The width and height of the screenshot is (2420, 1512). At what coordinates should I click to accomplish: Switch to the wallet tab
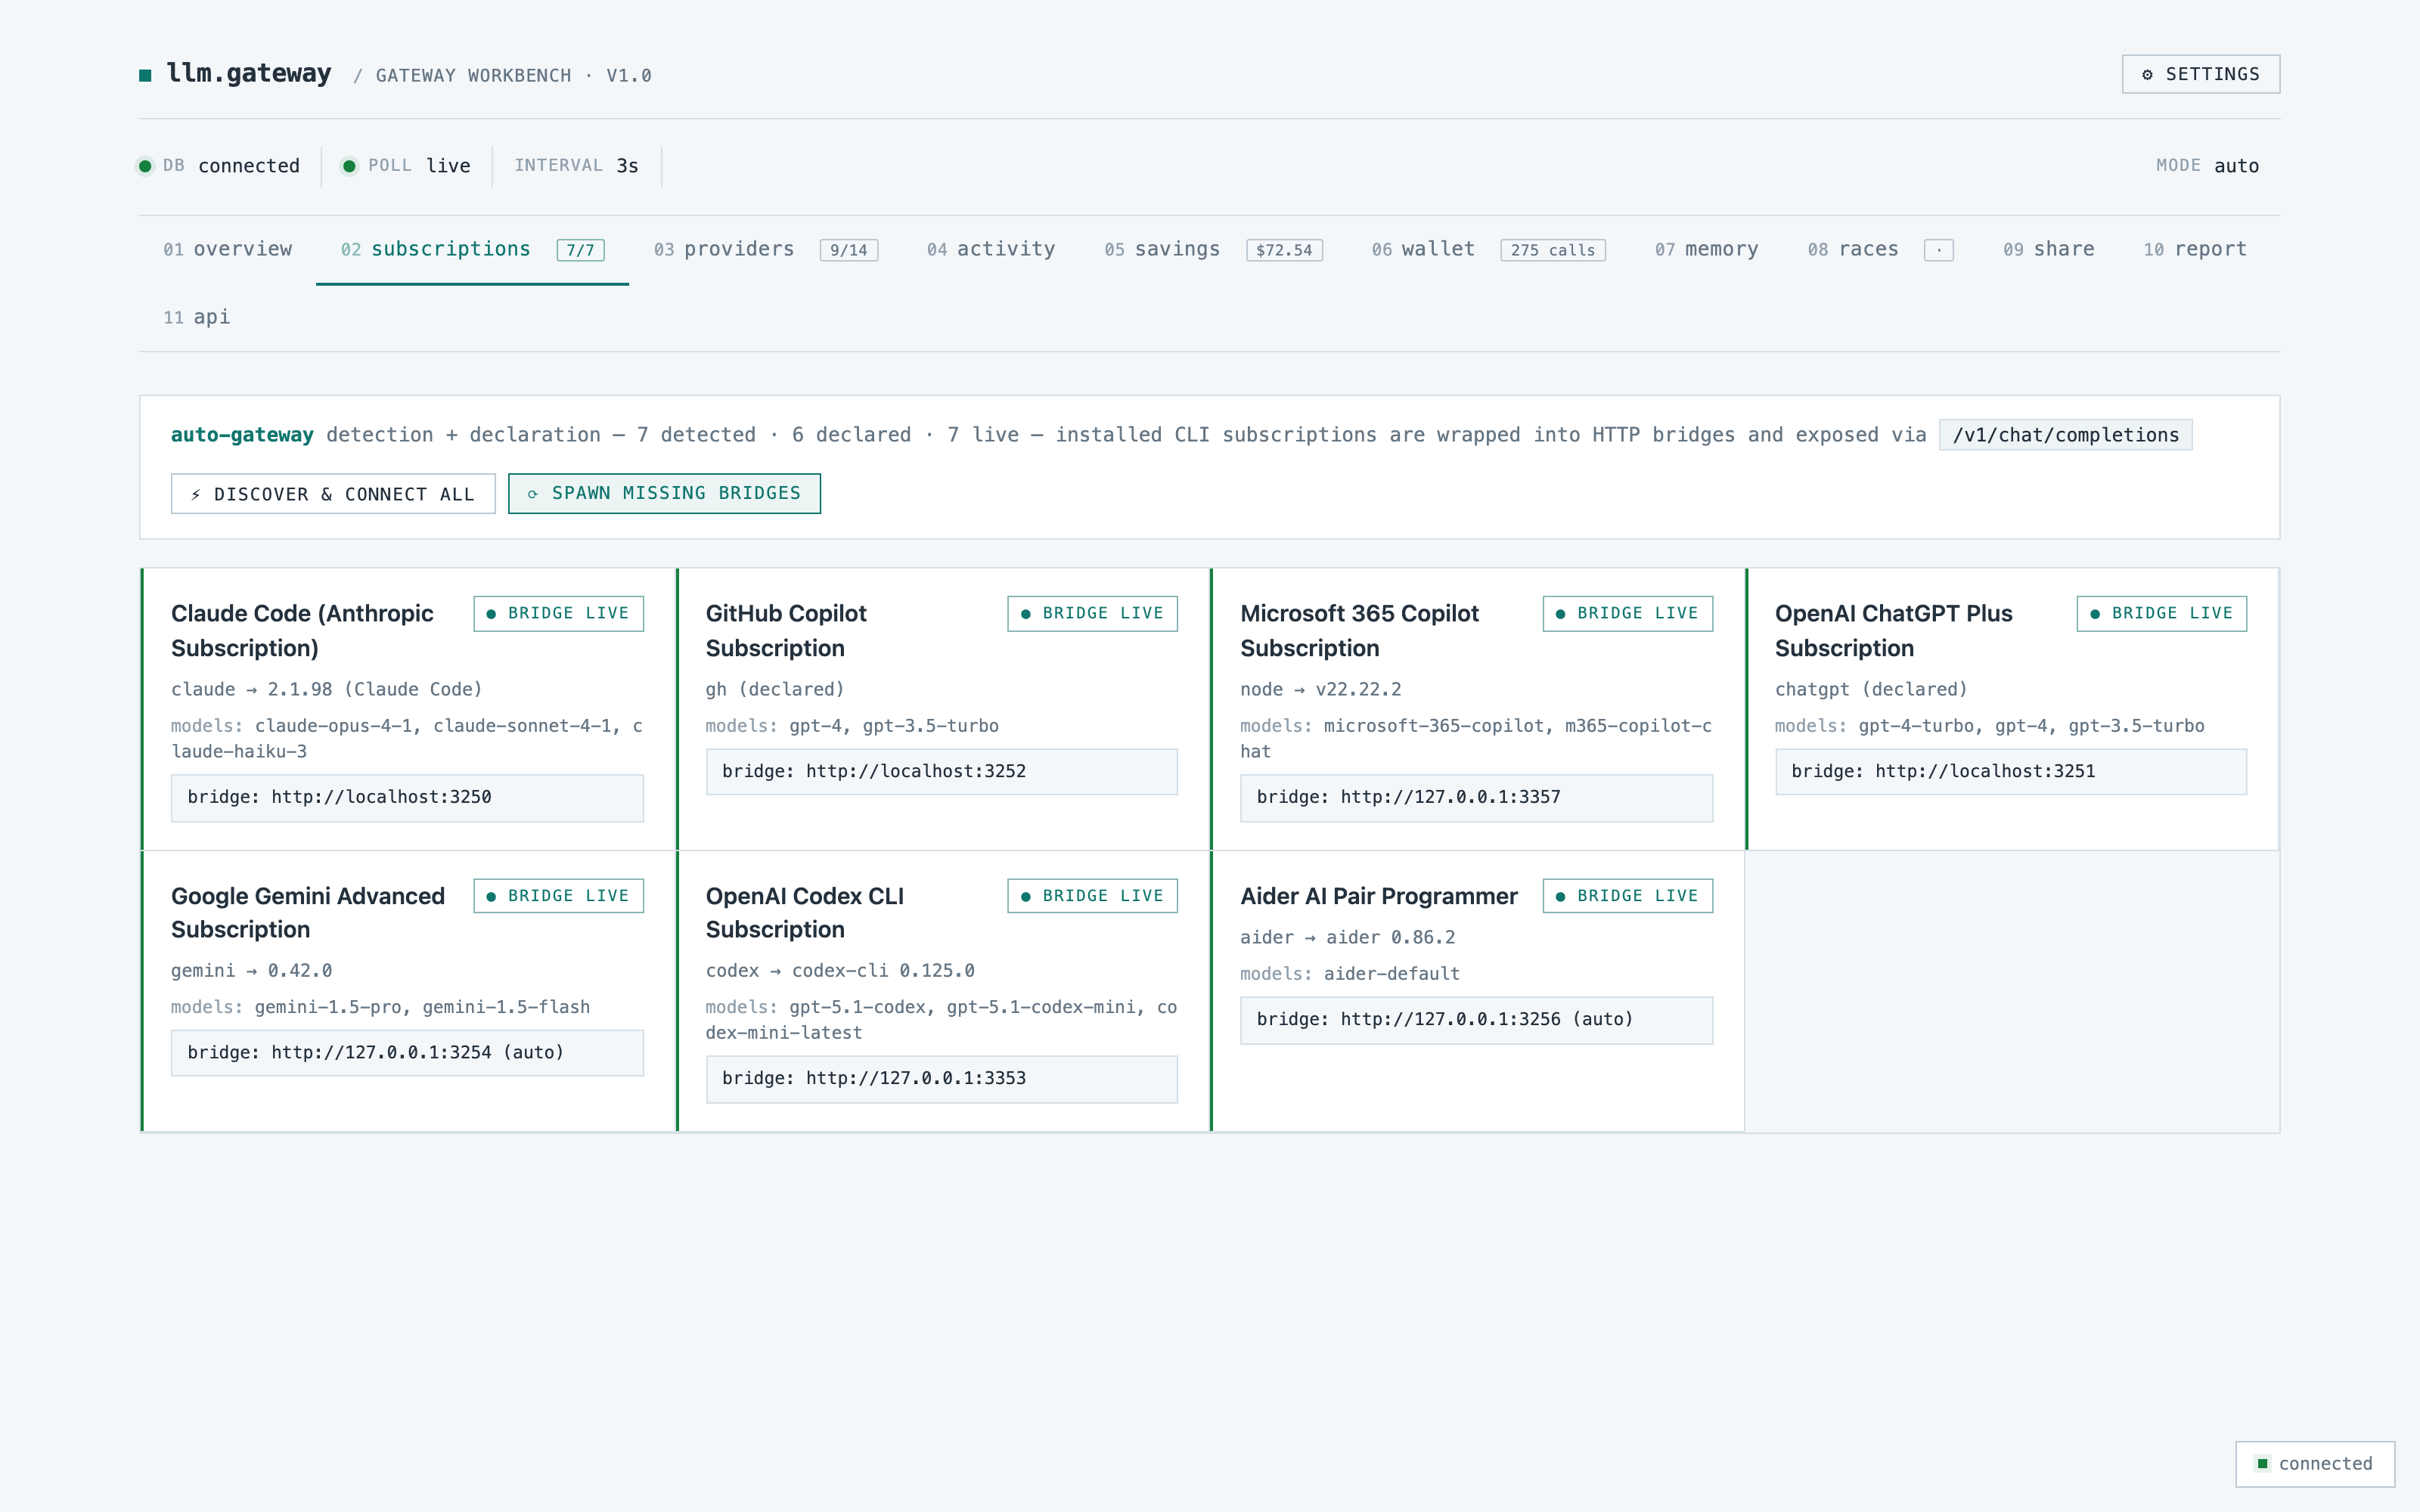pos(1488,249)
